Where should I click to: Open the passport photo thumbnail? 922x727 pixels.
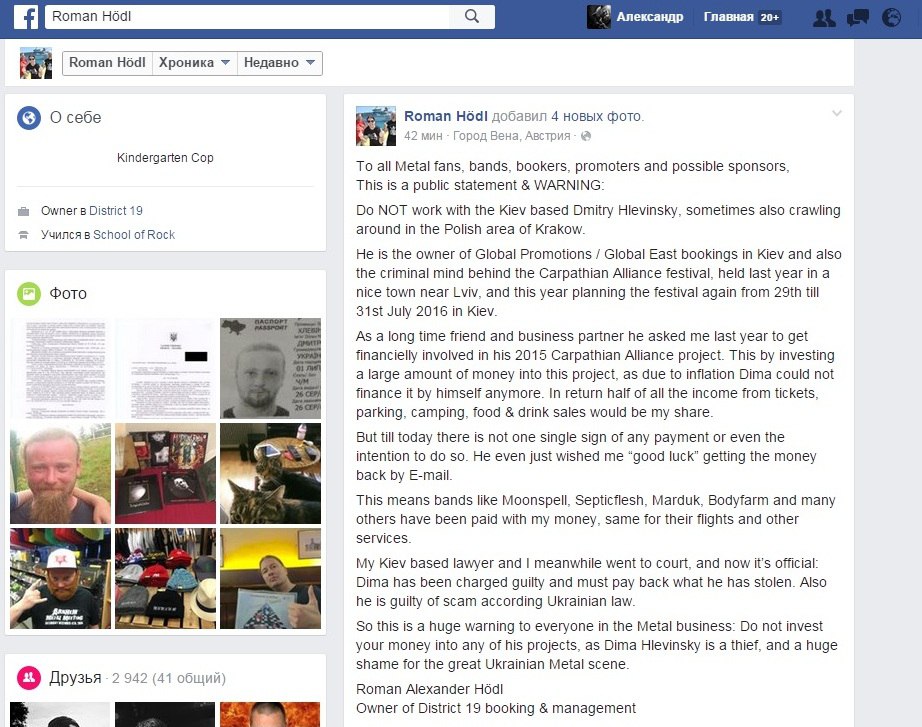coord(270,368)
